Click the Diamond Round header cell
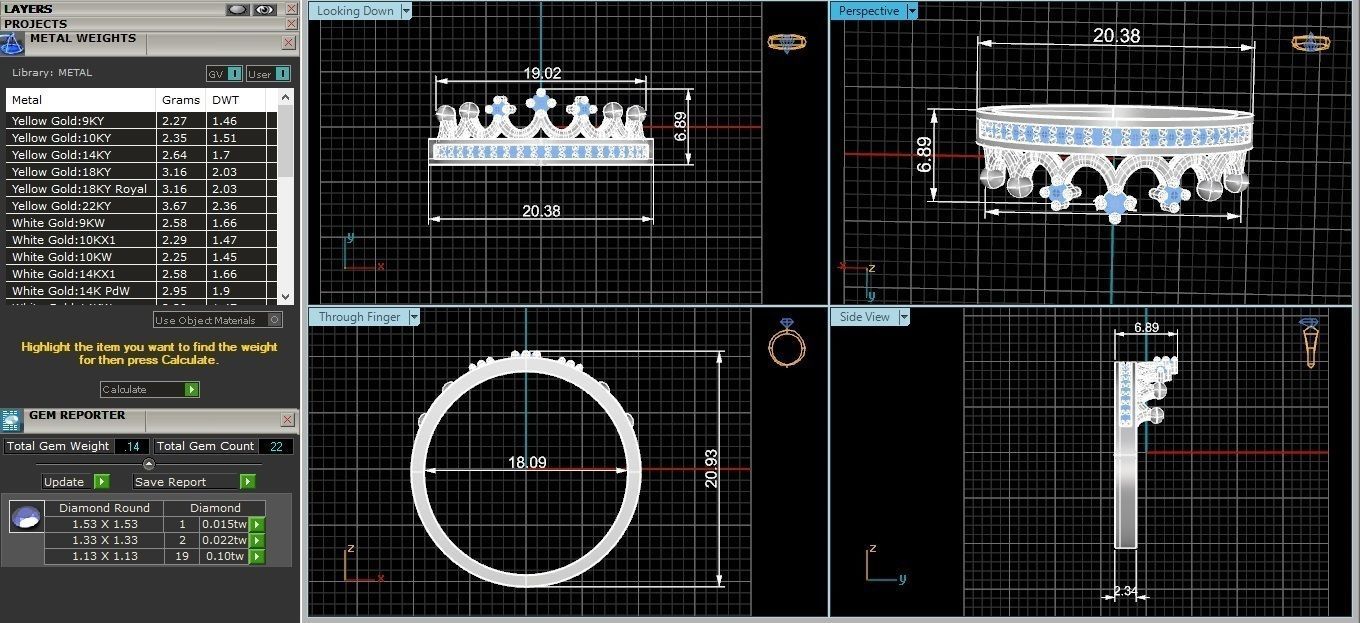 104,508
